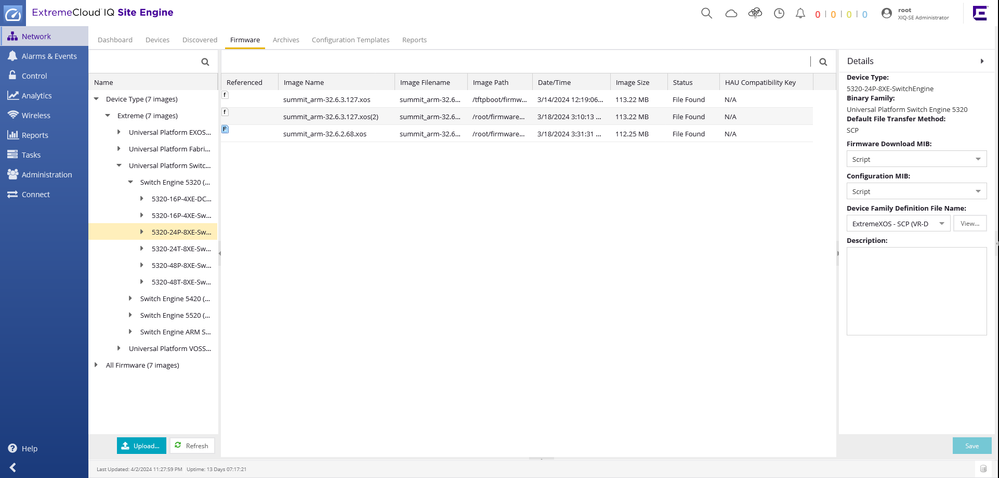Viewport: 999px width, 478px height.
Task: Expand the Switch Engine 5420 tree node
Action: click(131, 299)
